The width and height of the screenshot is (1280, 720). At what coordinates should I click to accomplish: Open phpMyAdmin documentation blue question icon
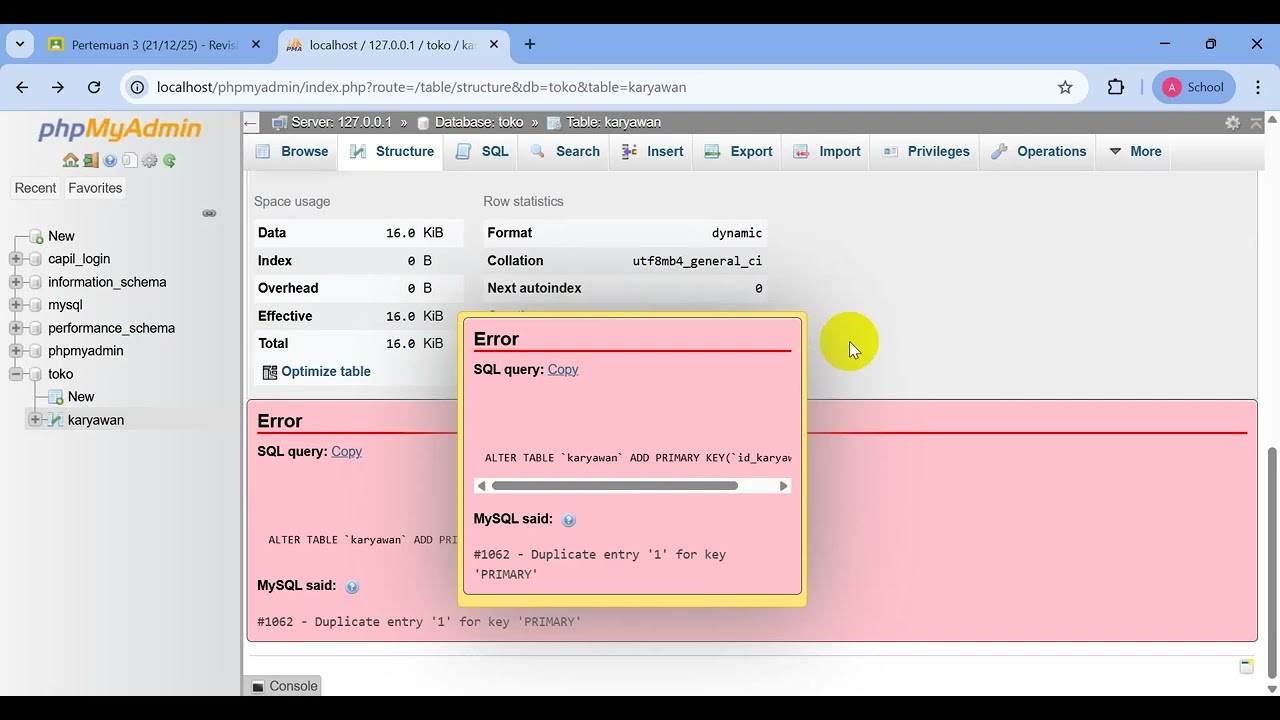pyautogui.click(x=110, y=160)
